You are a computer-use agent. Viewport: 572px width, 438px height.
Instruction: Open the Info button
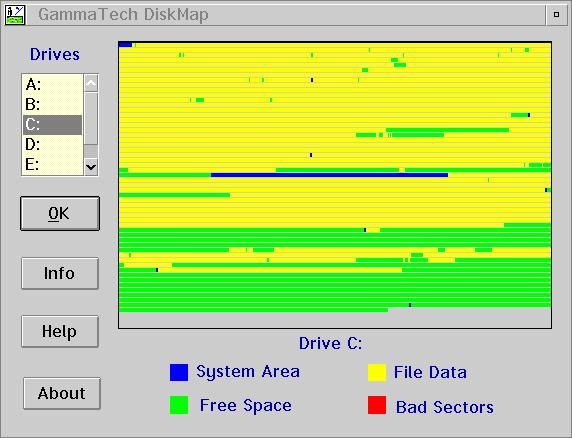60,273
